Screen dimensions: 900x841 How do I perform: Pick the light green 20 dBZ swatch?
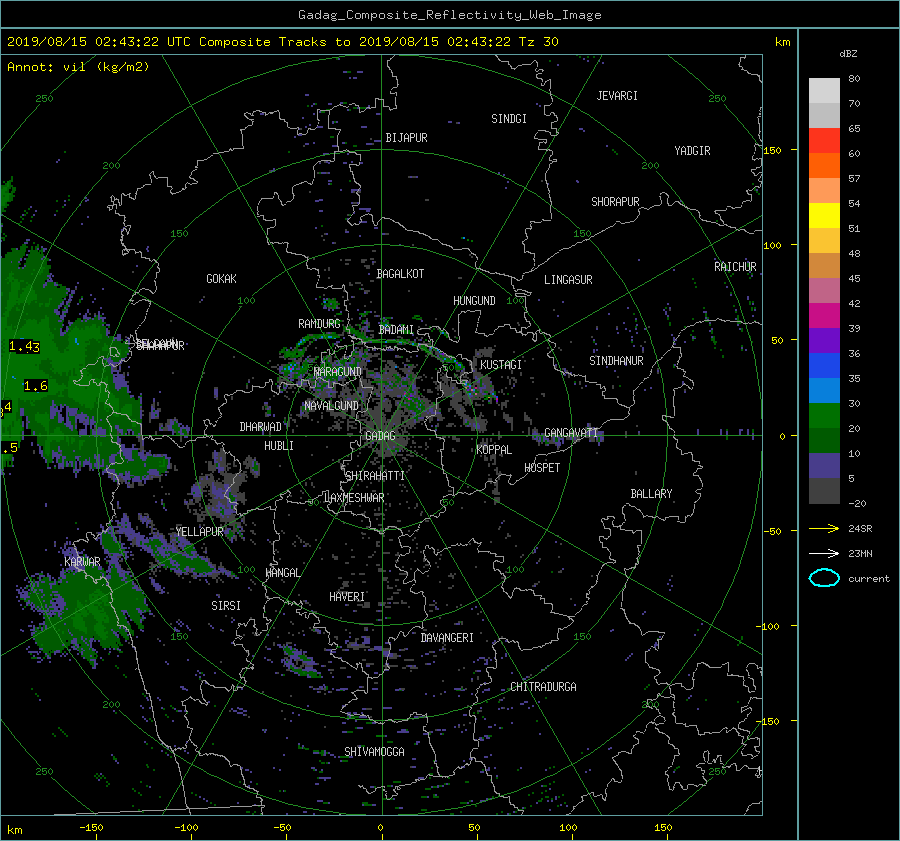point(824,415)
